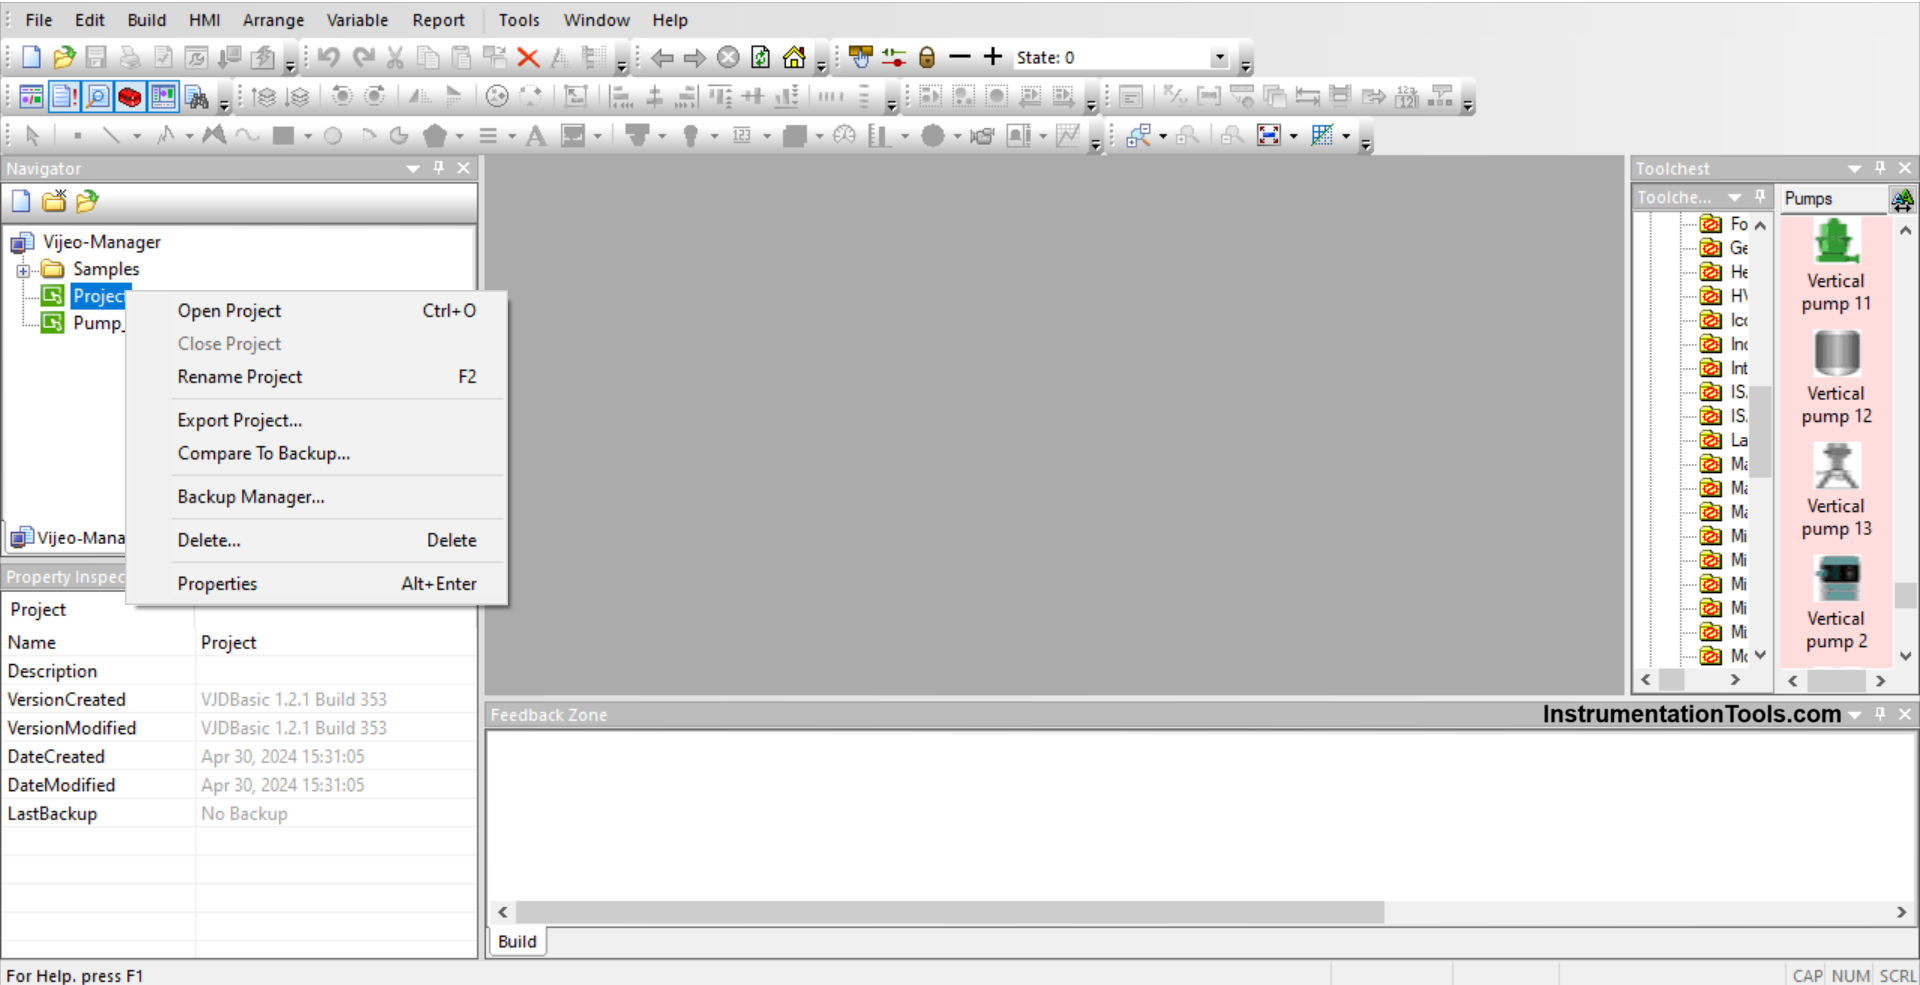
Task: Click Feedback Zone scroll right arrow
Action: point(1901,912)
